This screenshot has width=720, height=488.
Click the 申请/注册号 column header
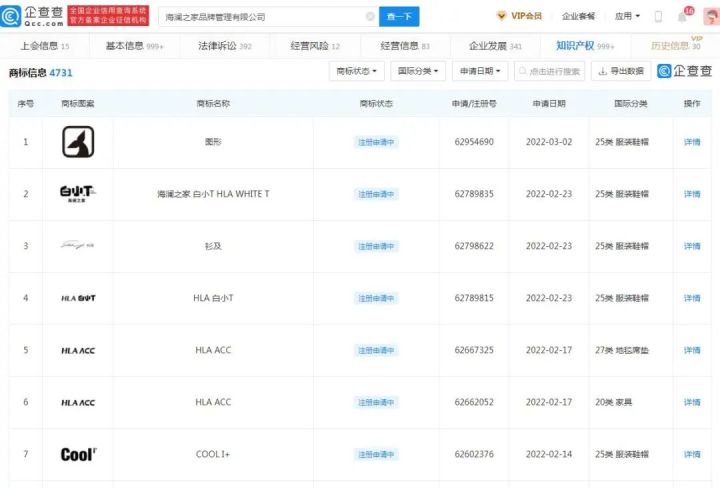tap(474, 104)
